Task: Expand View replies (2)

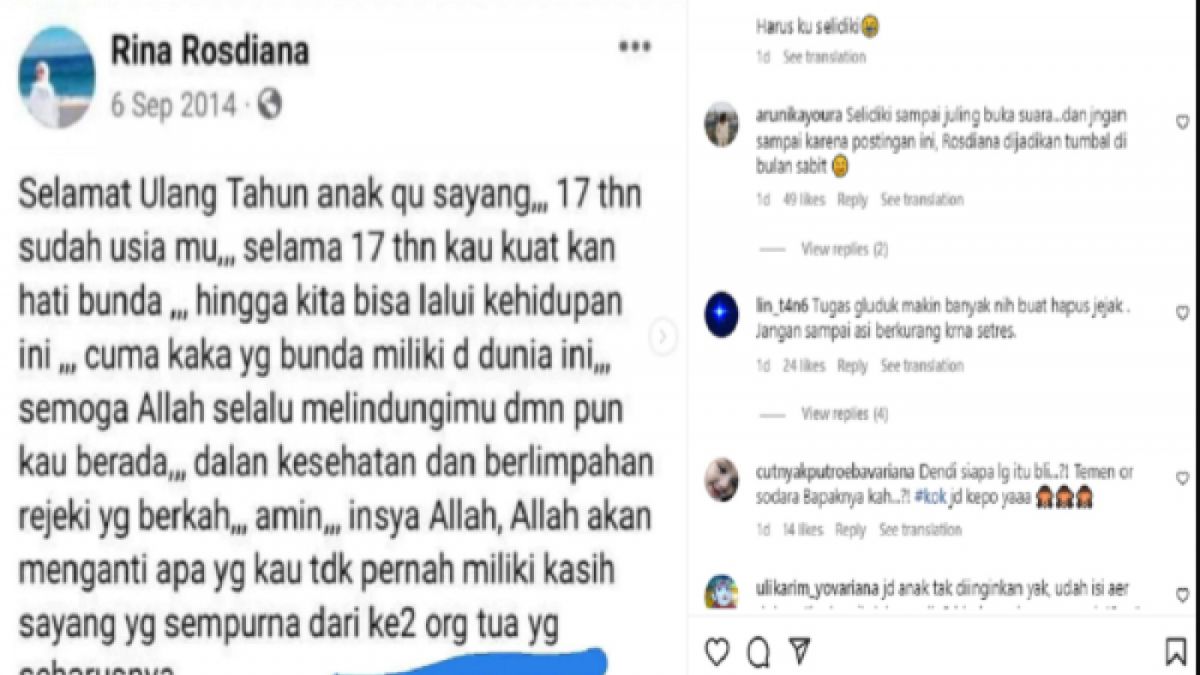Action: (845, 248)
